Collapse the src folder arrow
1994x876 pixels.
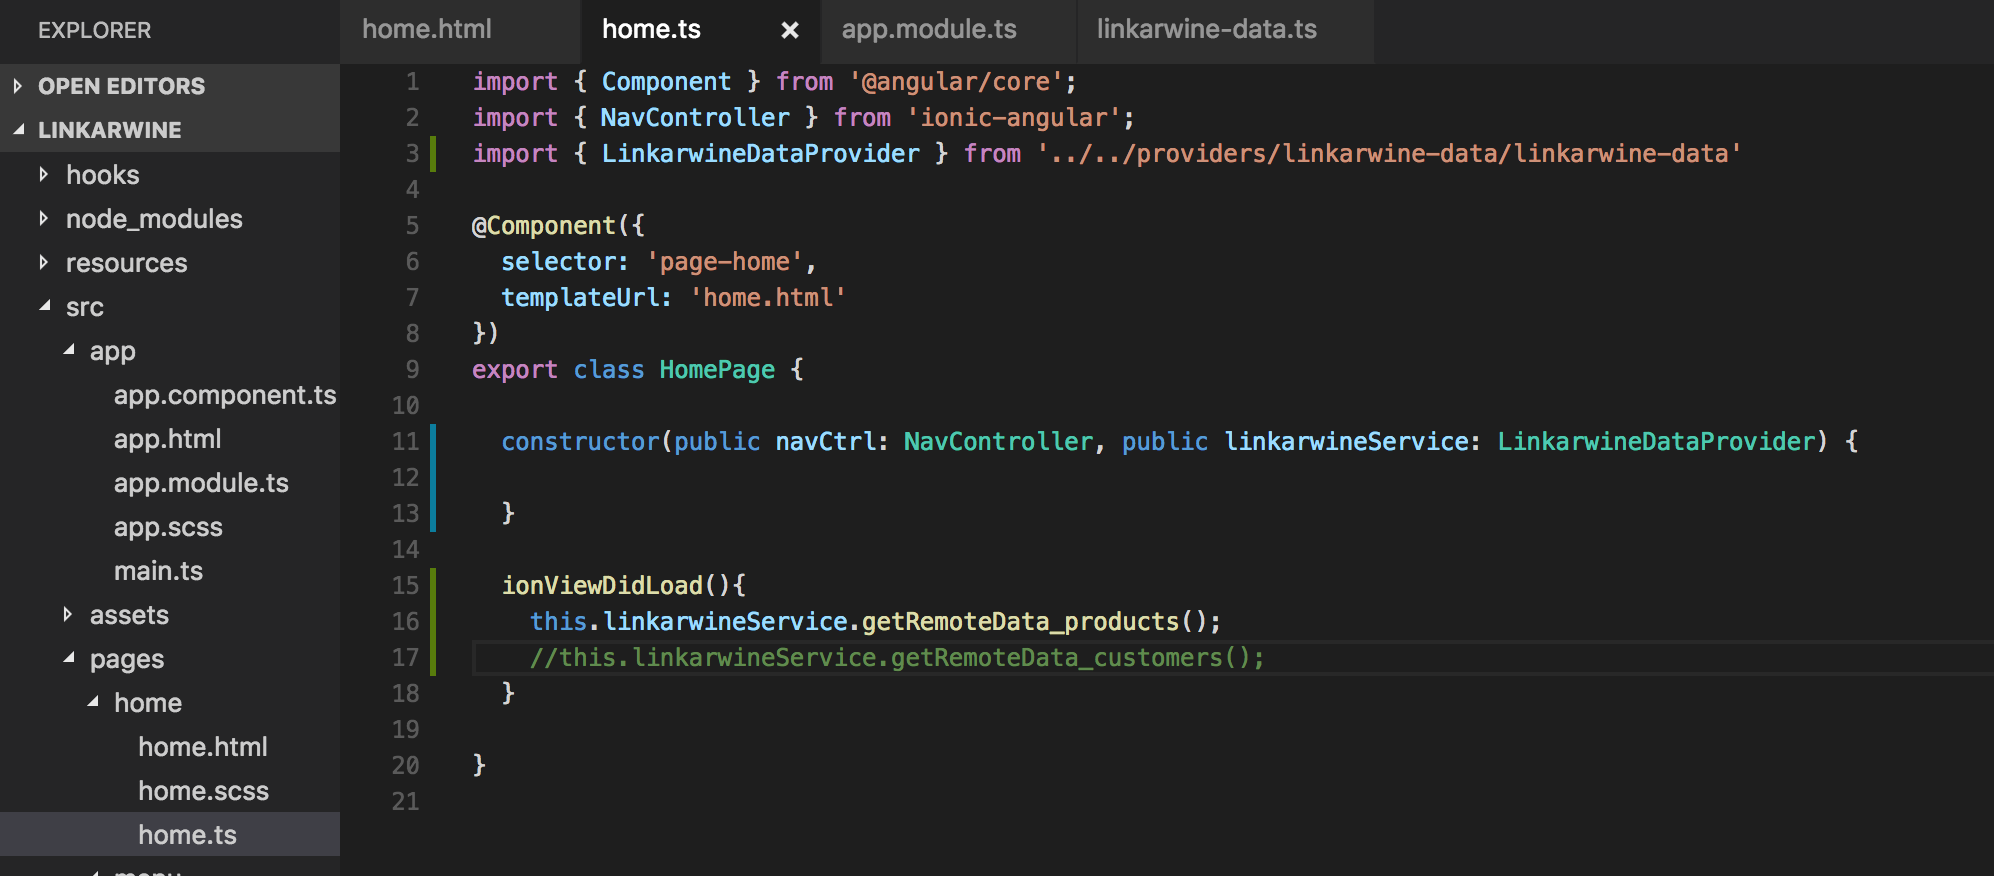tap(44, 306)
